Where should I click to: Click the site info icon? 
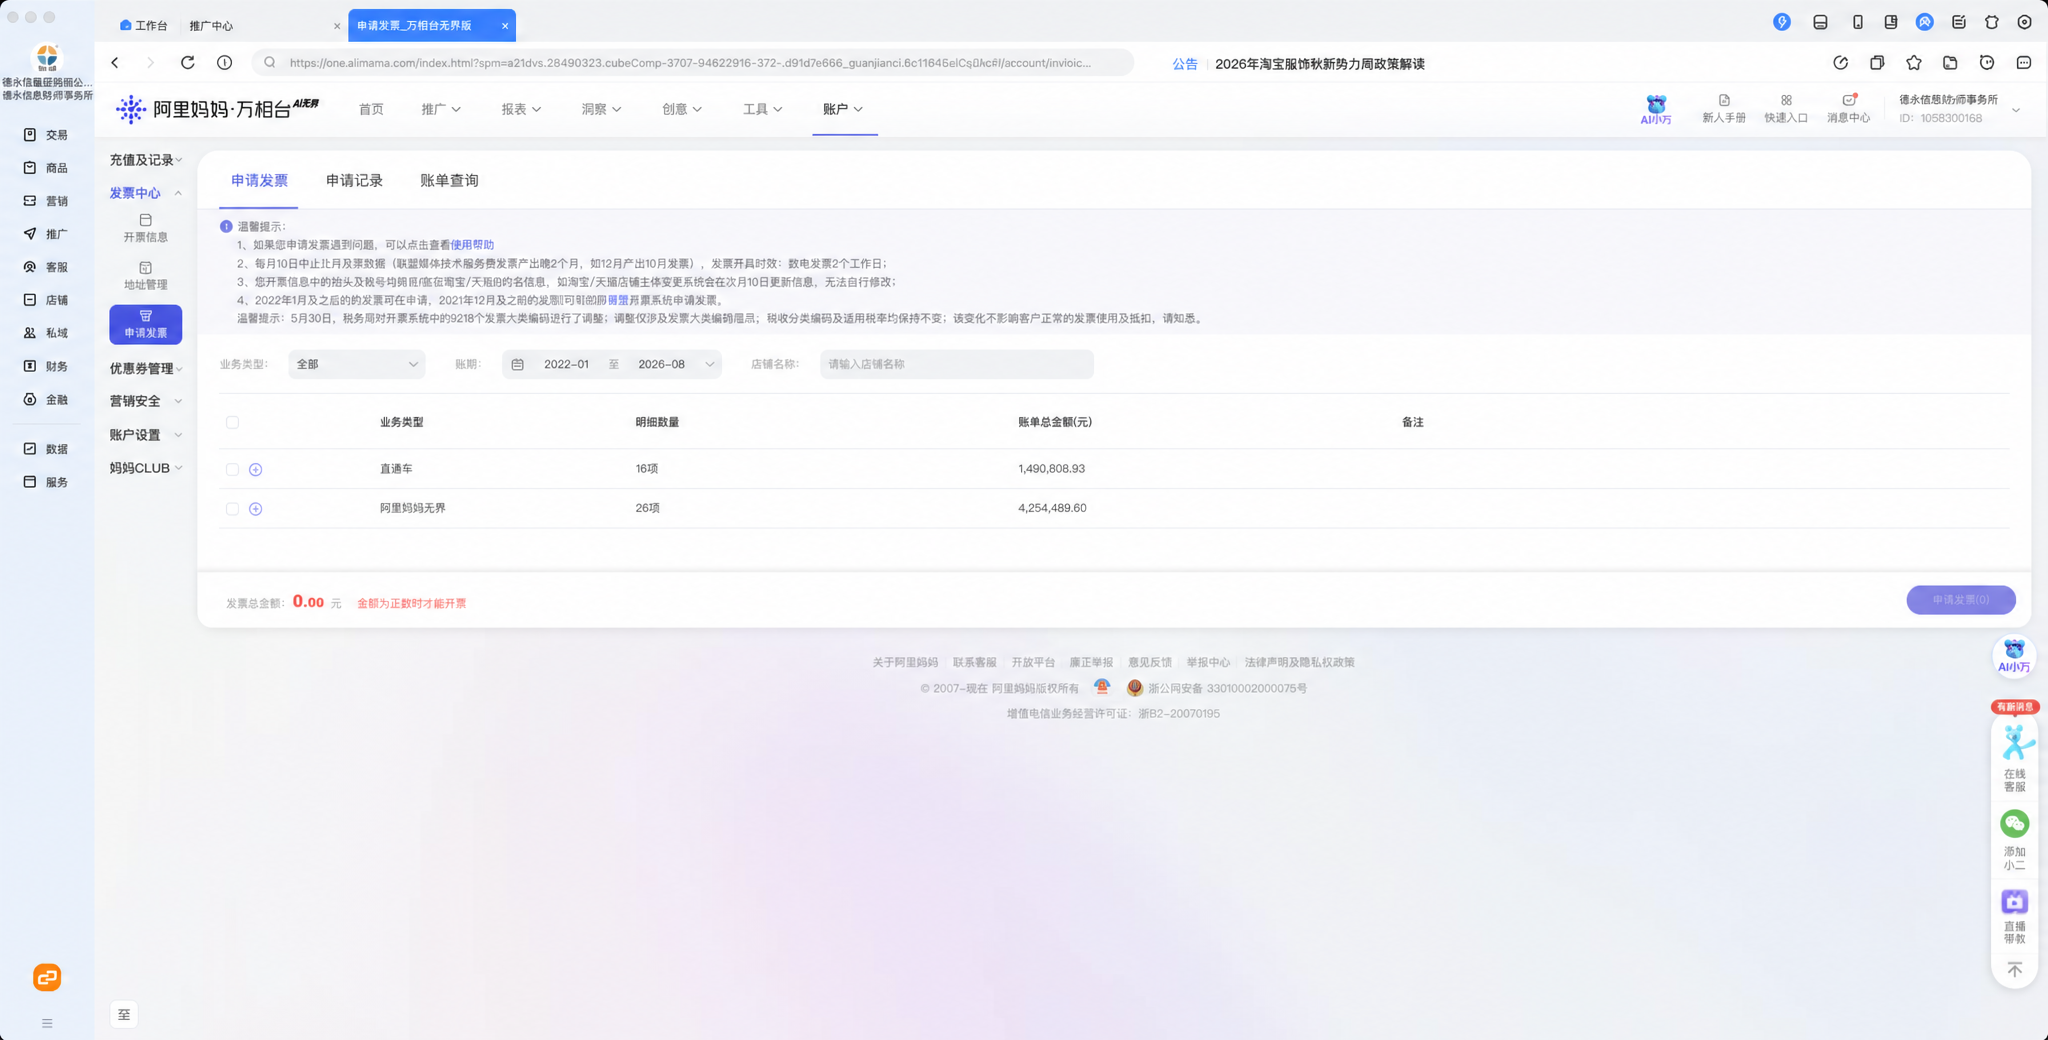tap(224, 62)
